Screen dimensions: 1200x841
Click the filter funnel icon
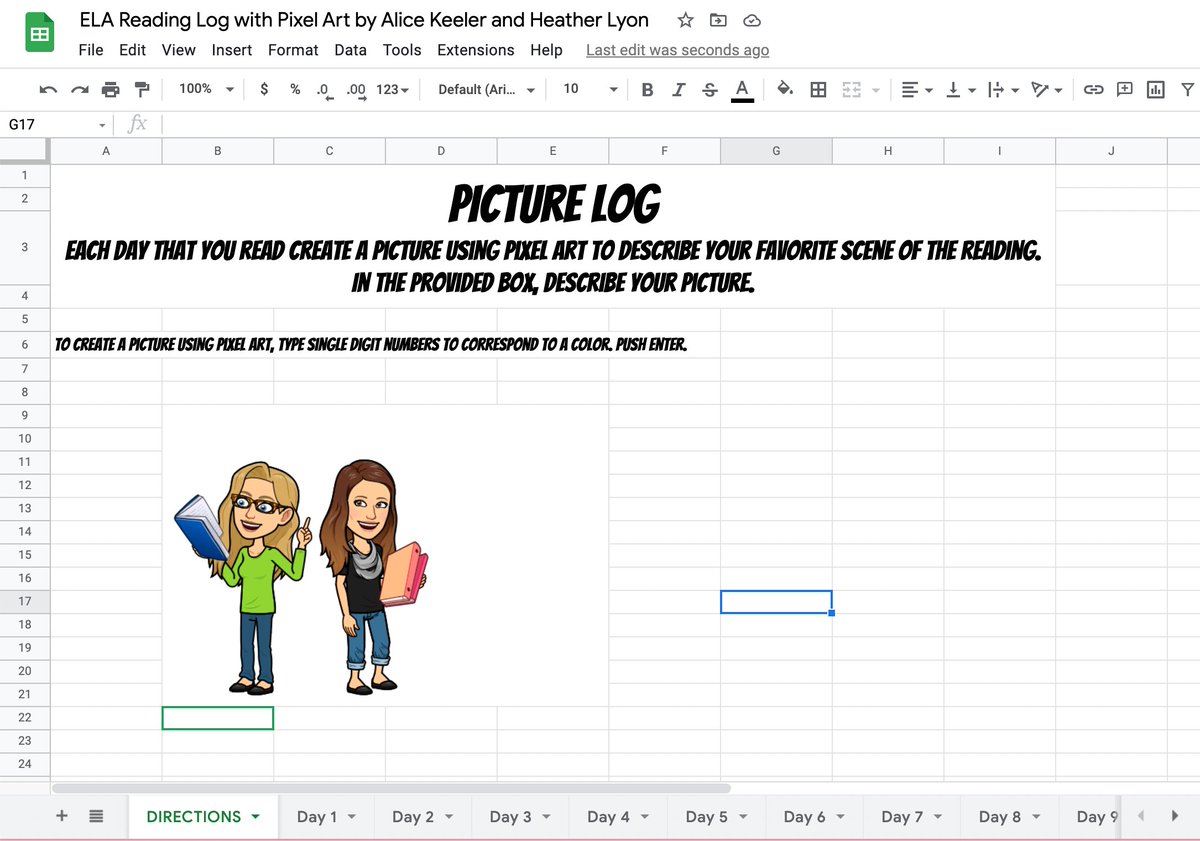click(x=1187, y=90)
